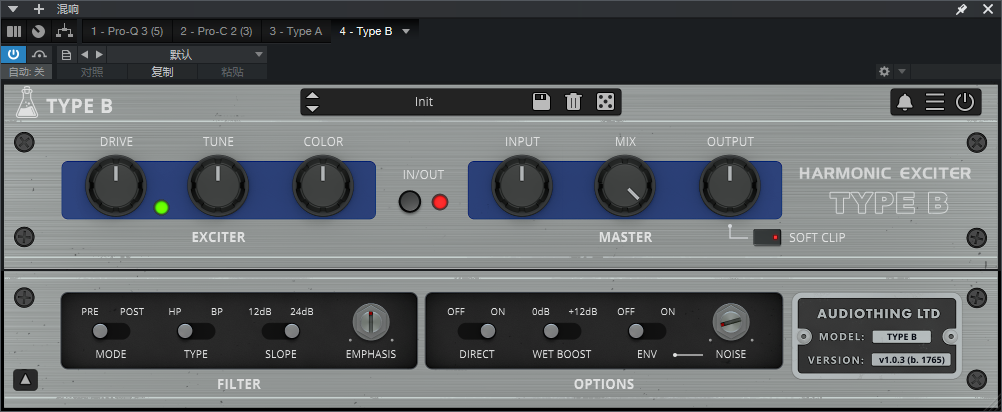
Task: Switch to 1 - Pro-Q 3 (5) tab
Action: coord(127,31)
